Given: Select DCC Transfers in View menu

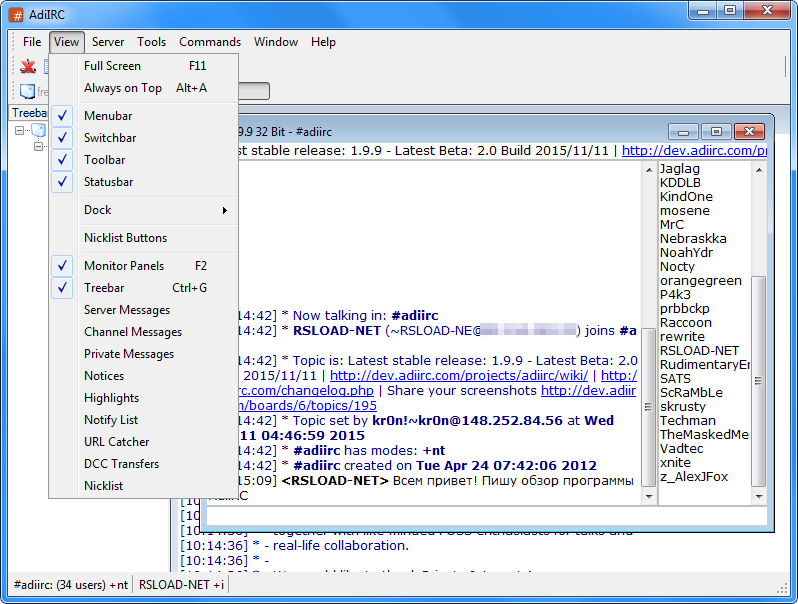Looking at the screenshot, I should point(144,464).
